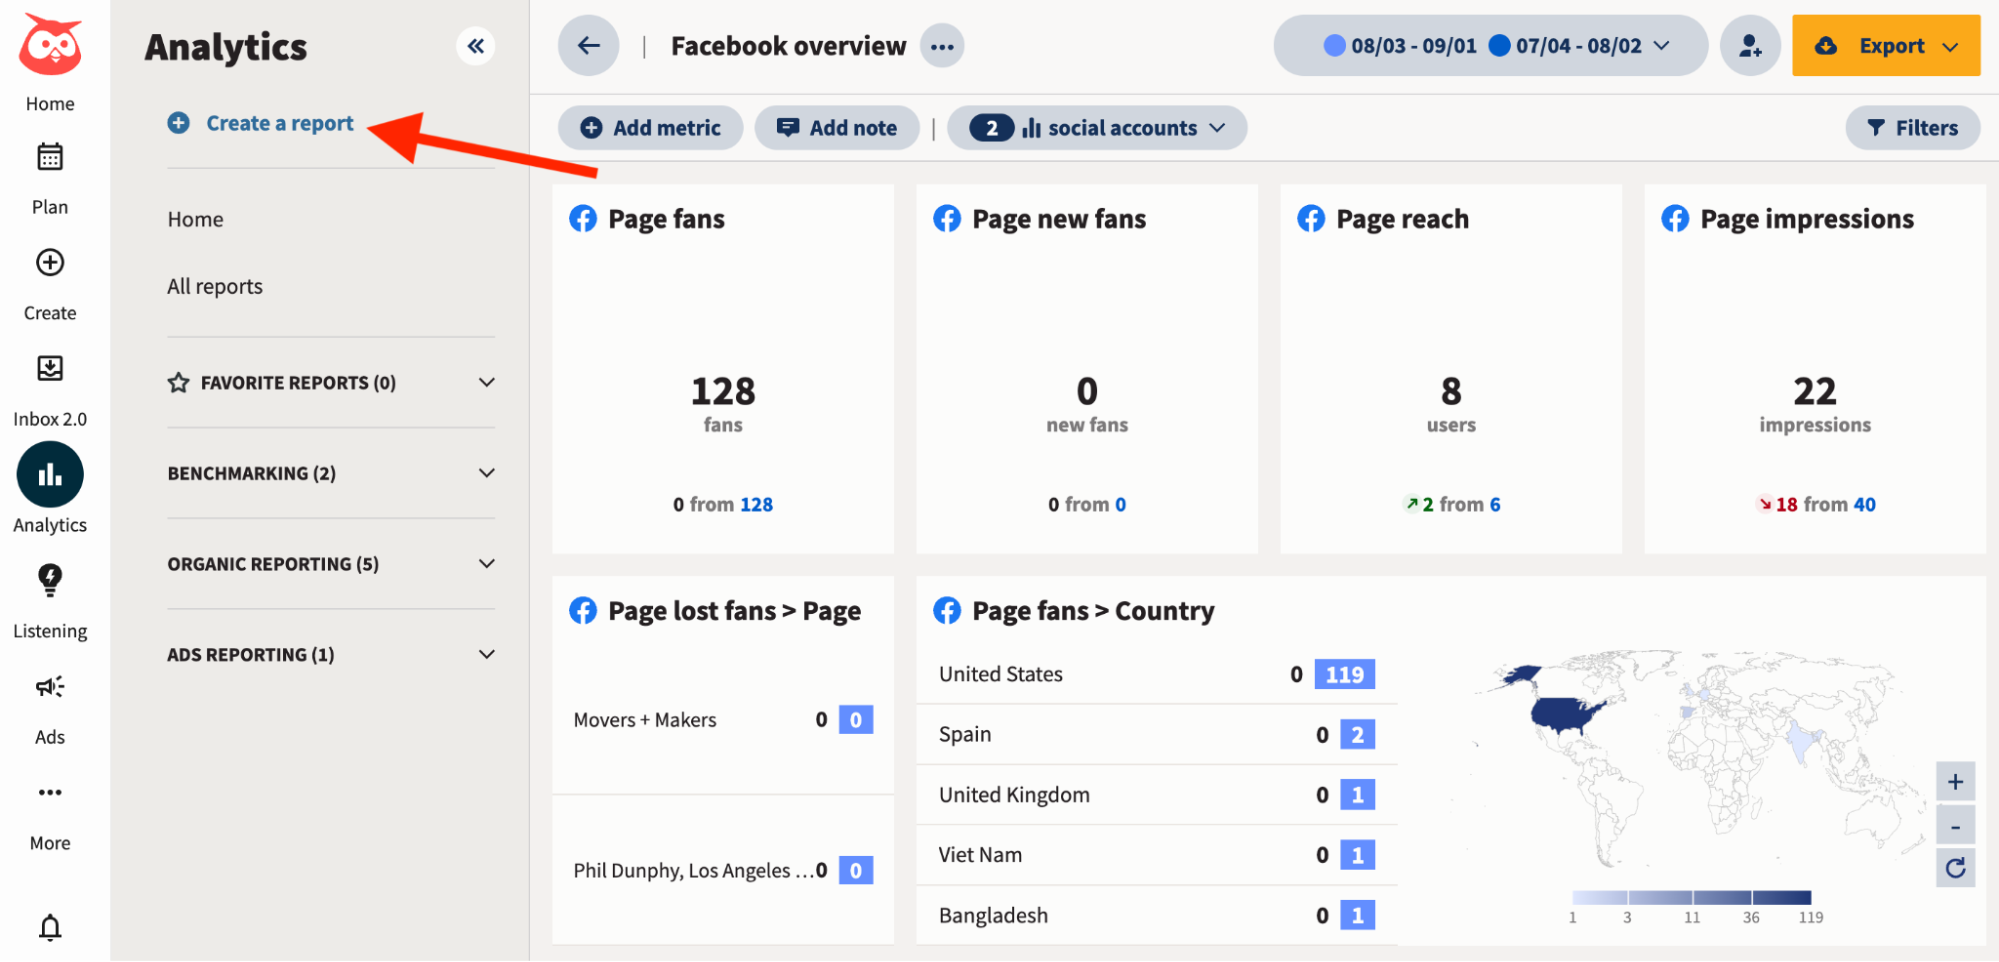Open the social accounts dropdown
The height and width of the screenshot is (962, 1999).
(1097, 127)
